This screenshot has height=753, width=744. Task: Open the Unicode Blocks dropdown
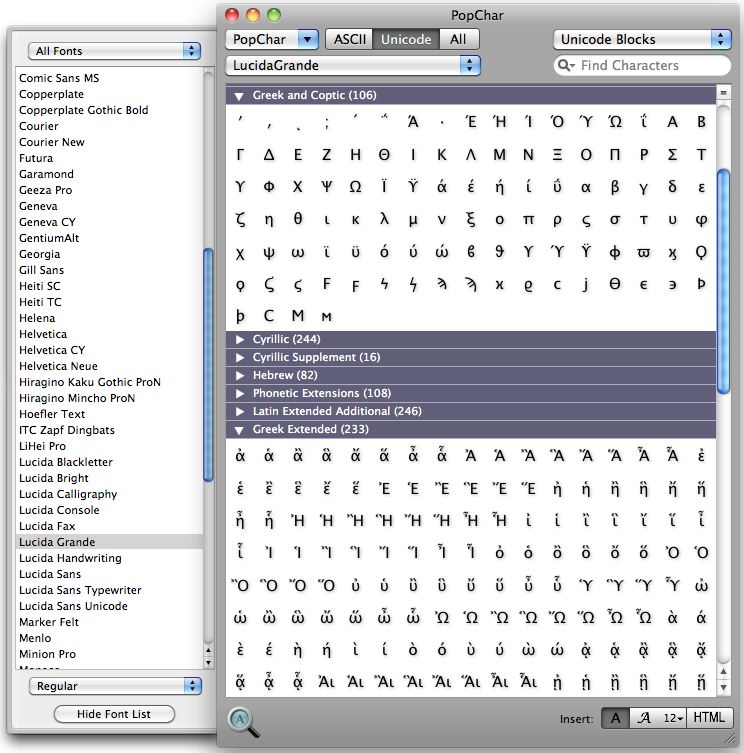click(x=642, y=40)
